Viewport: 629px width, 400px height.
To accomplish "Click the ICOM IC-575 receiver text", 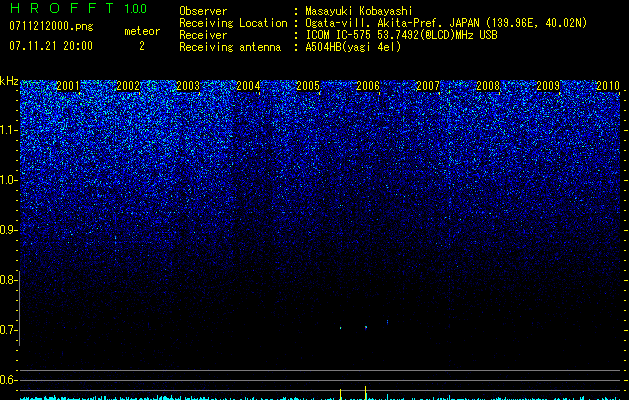I will 401,35.
